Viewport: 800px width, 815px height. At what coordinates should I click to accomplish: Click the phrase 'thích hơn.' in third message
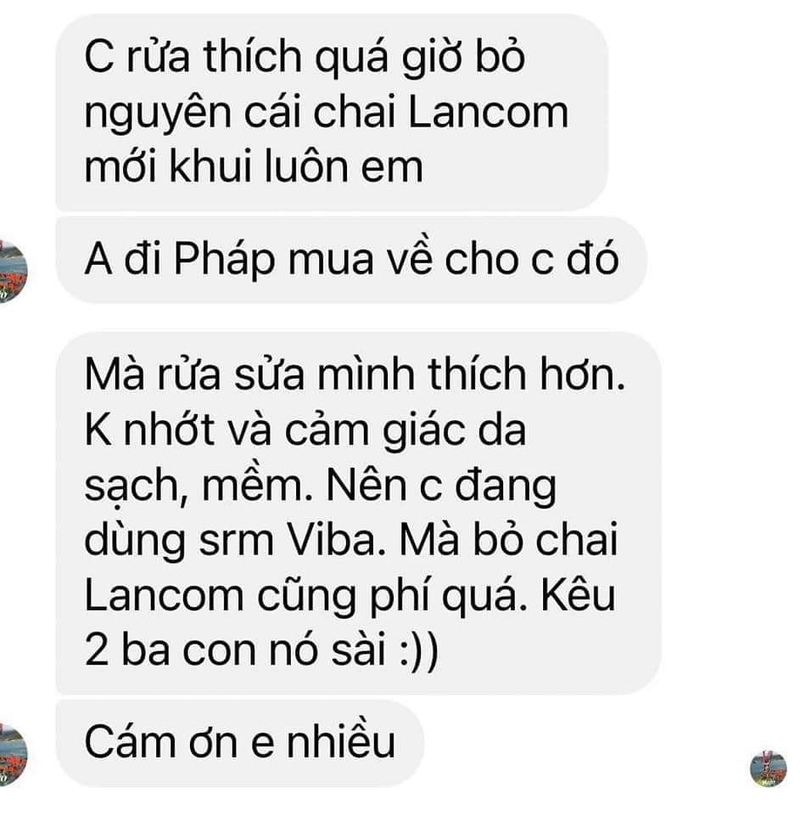point(527,375)
